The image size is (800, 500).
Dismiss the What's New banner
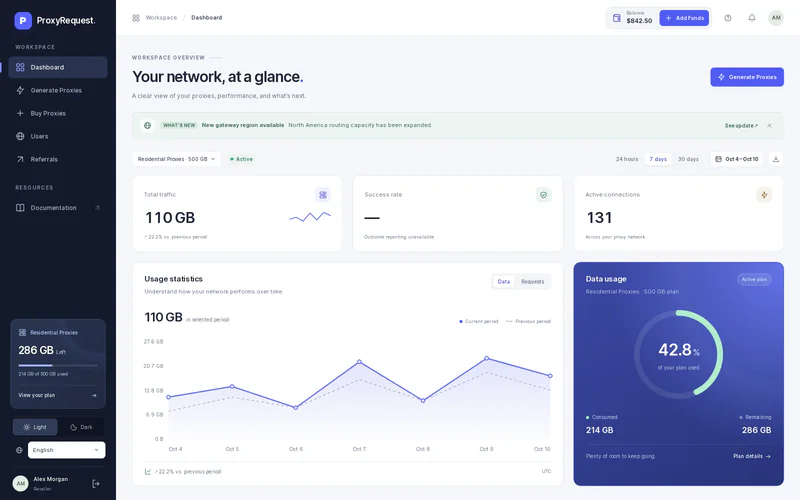coord(769,126)
